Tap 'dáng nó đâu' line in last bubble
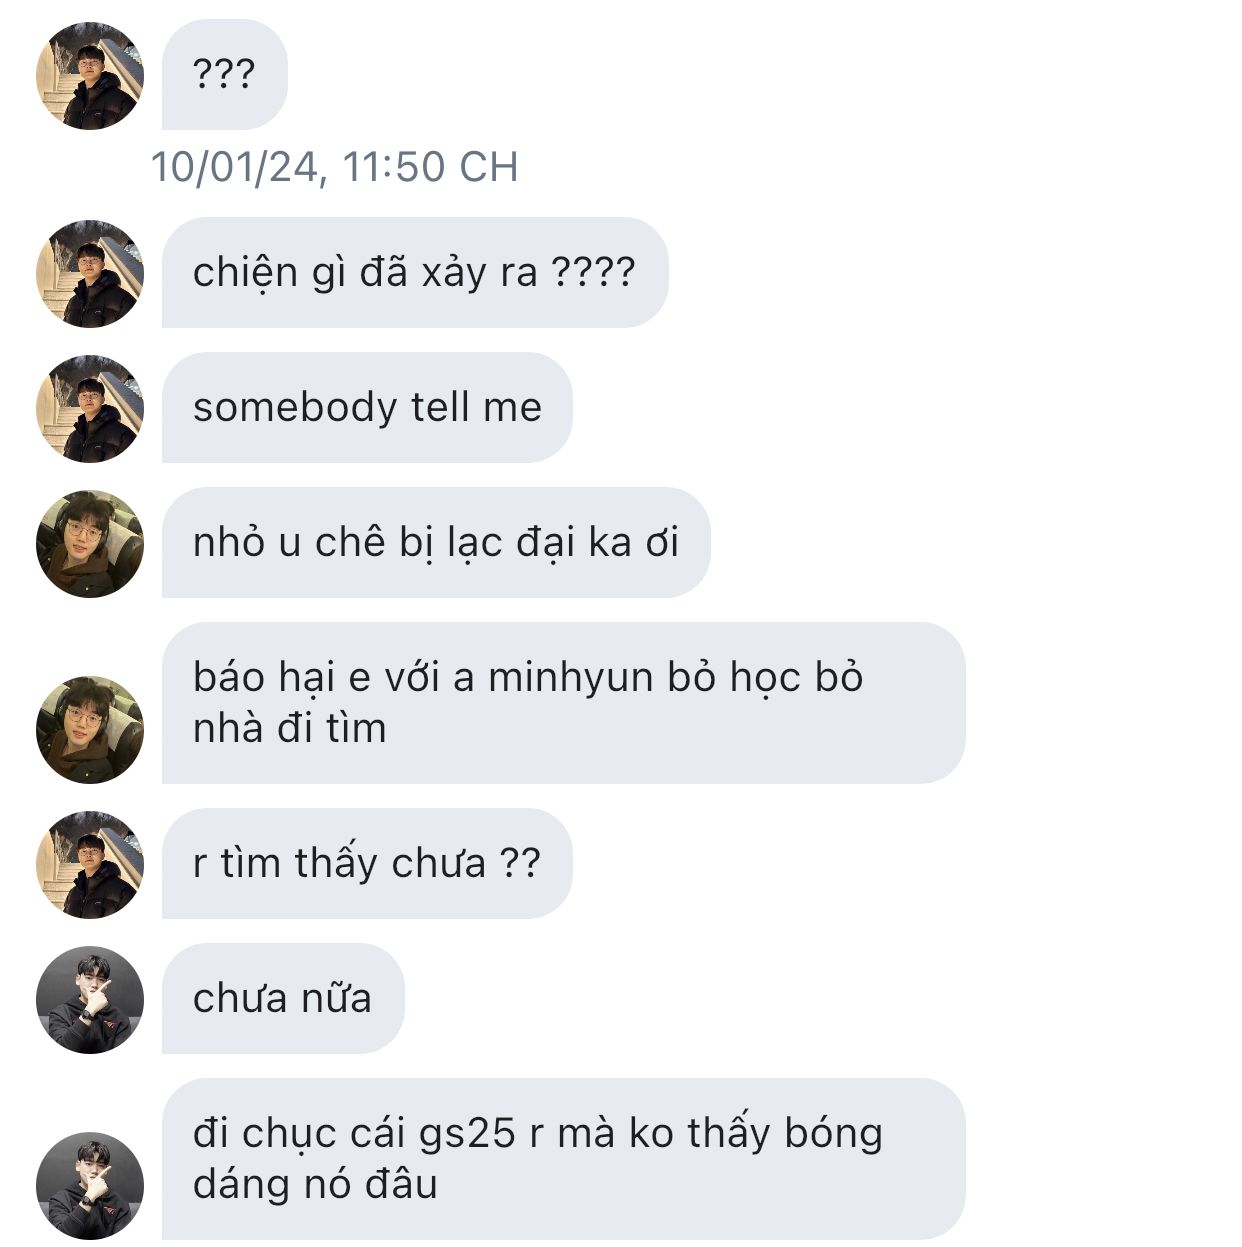1242x1247 pixels. (315, 1185)
